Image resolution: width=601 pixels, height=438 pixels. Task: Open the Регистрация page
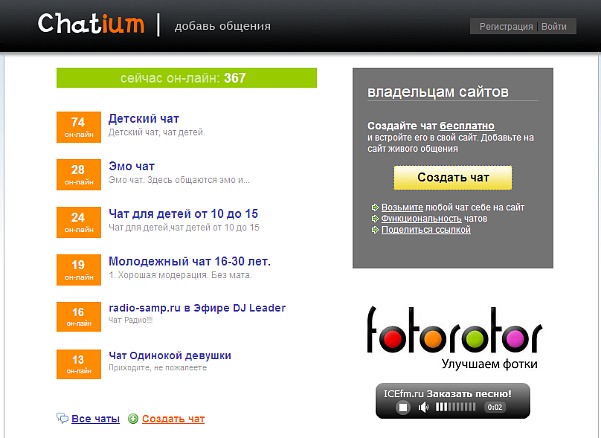click(506, 26)
